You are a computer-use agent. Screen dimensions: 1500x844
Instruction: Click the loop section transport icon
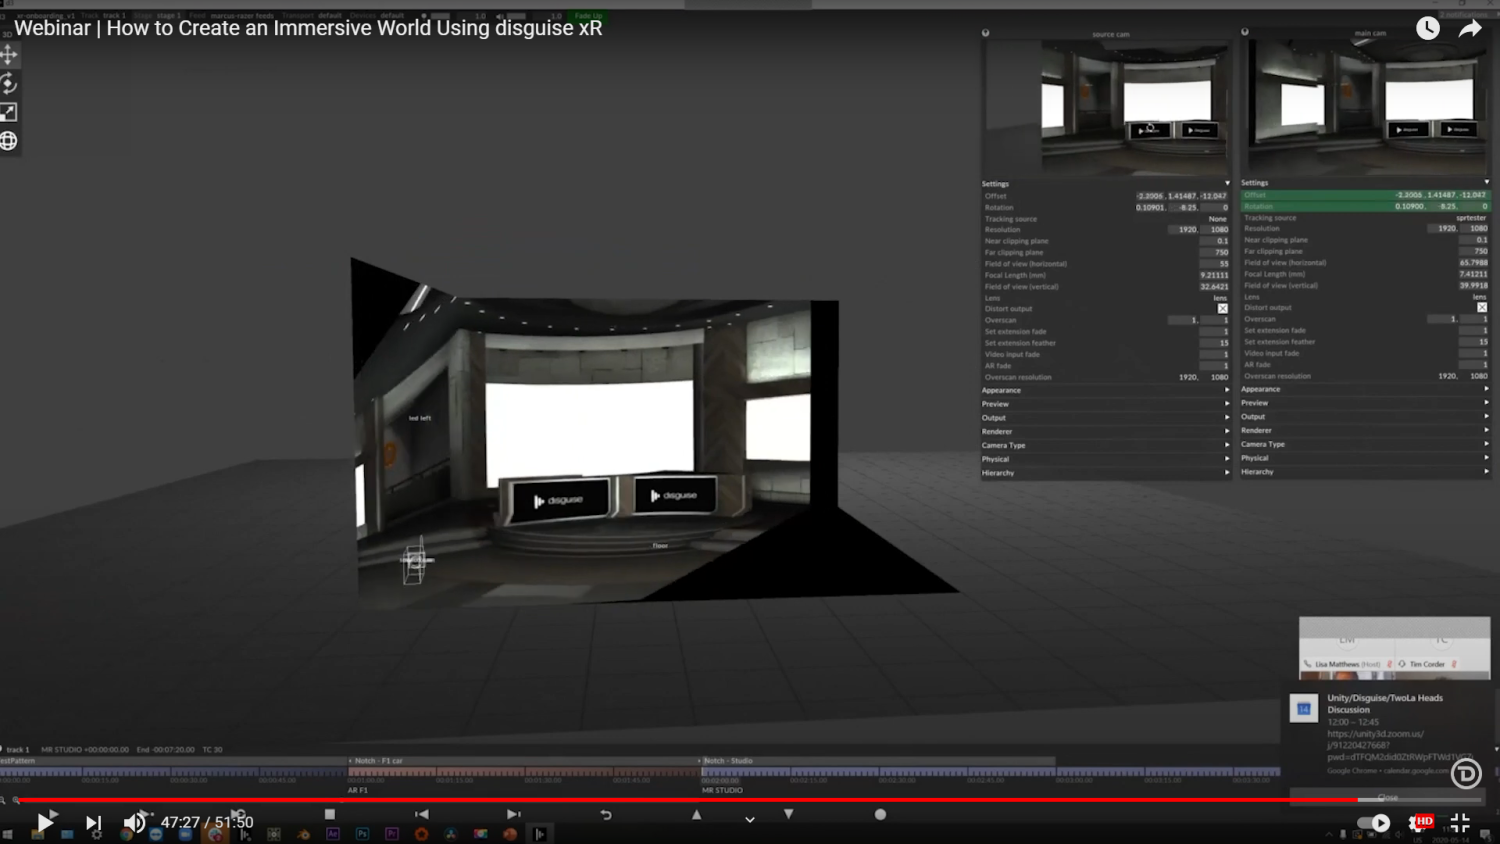click(x=606, y=814)
